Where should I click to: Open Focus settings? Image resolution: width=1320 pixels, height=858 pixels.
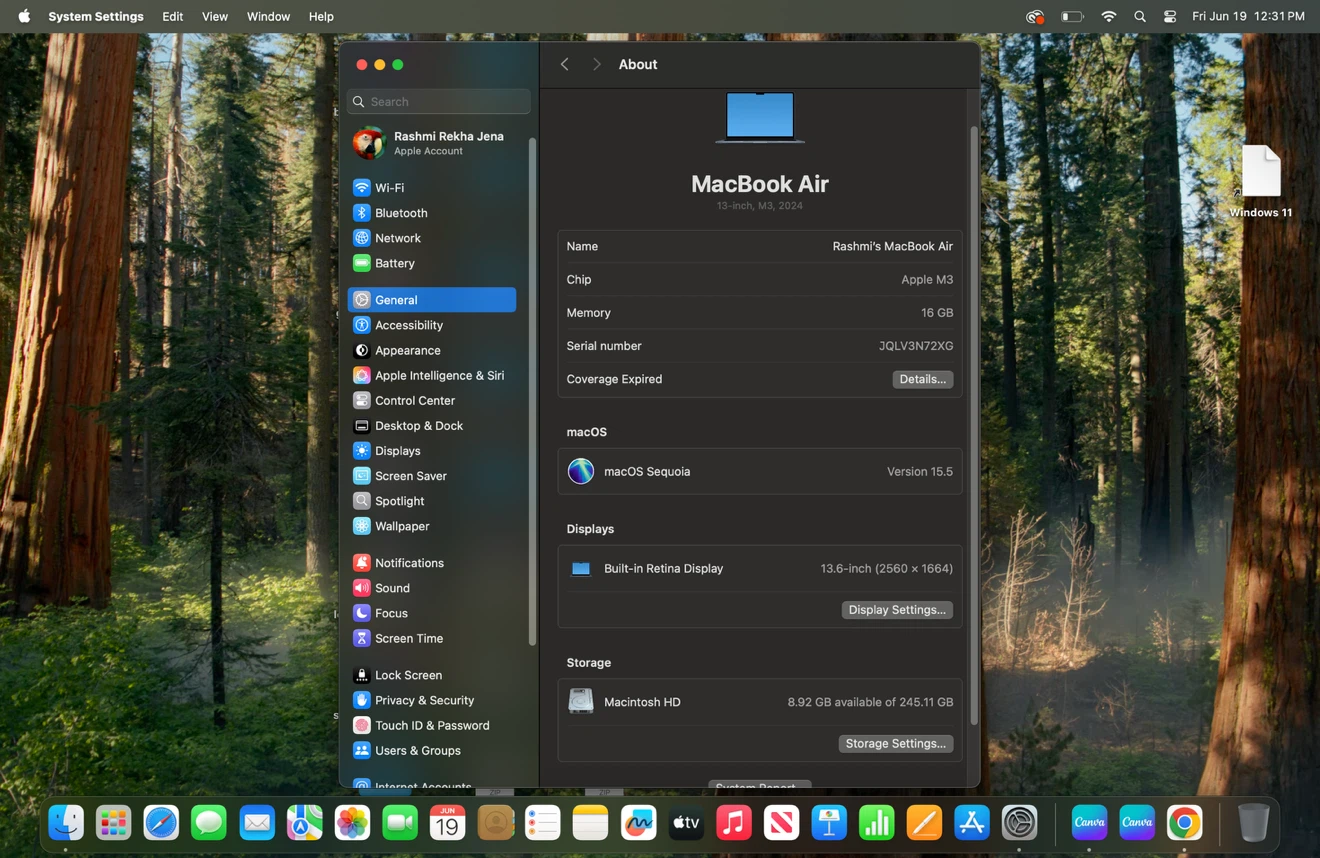click(432, 613)
